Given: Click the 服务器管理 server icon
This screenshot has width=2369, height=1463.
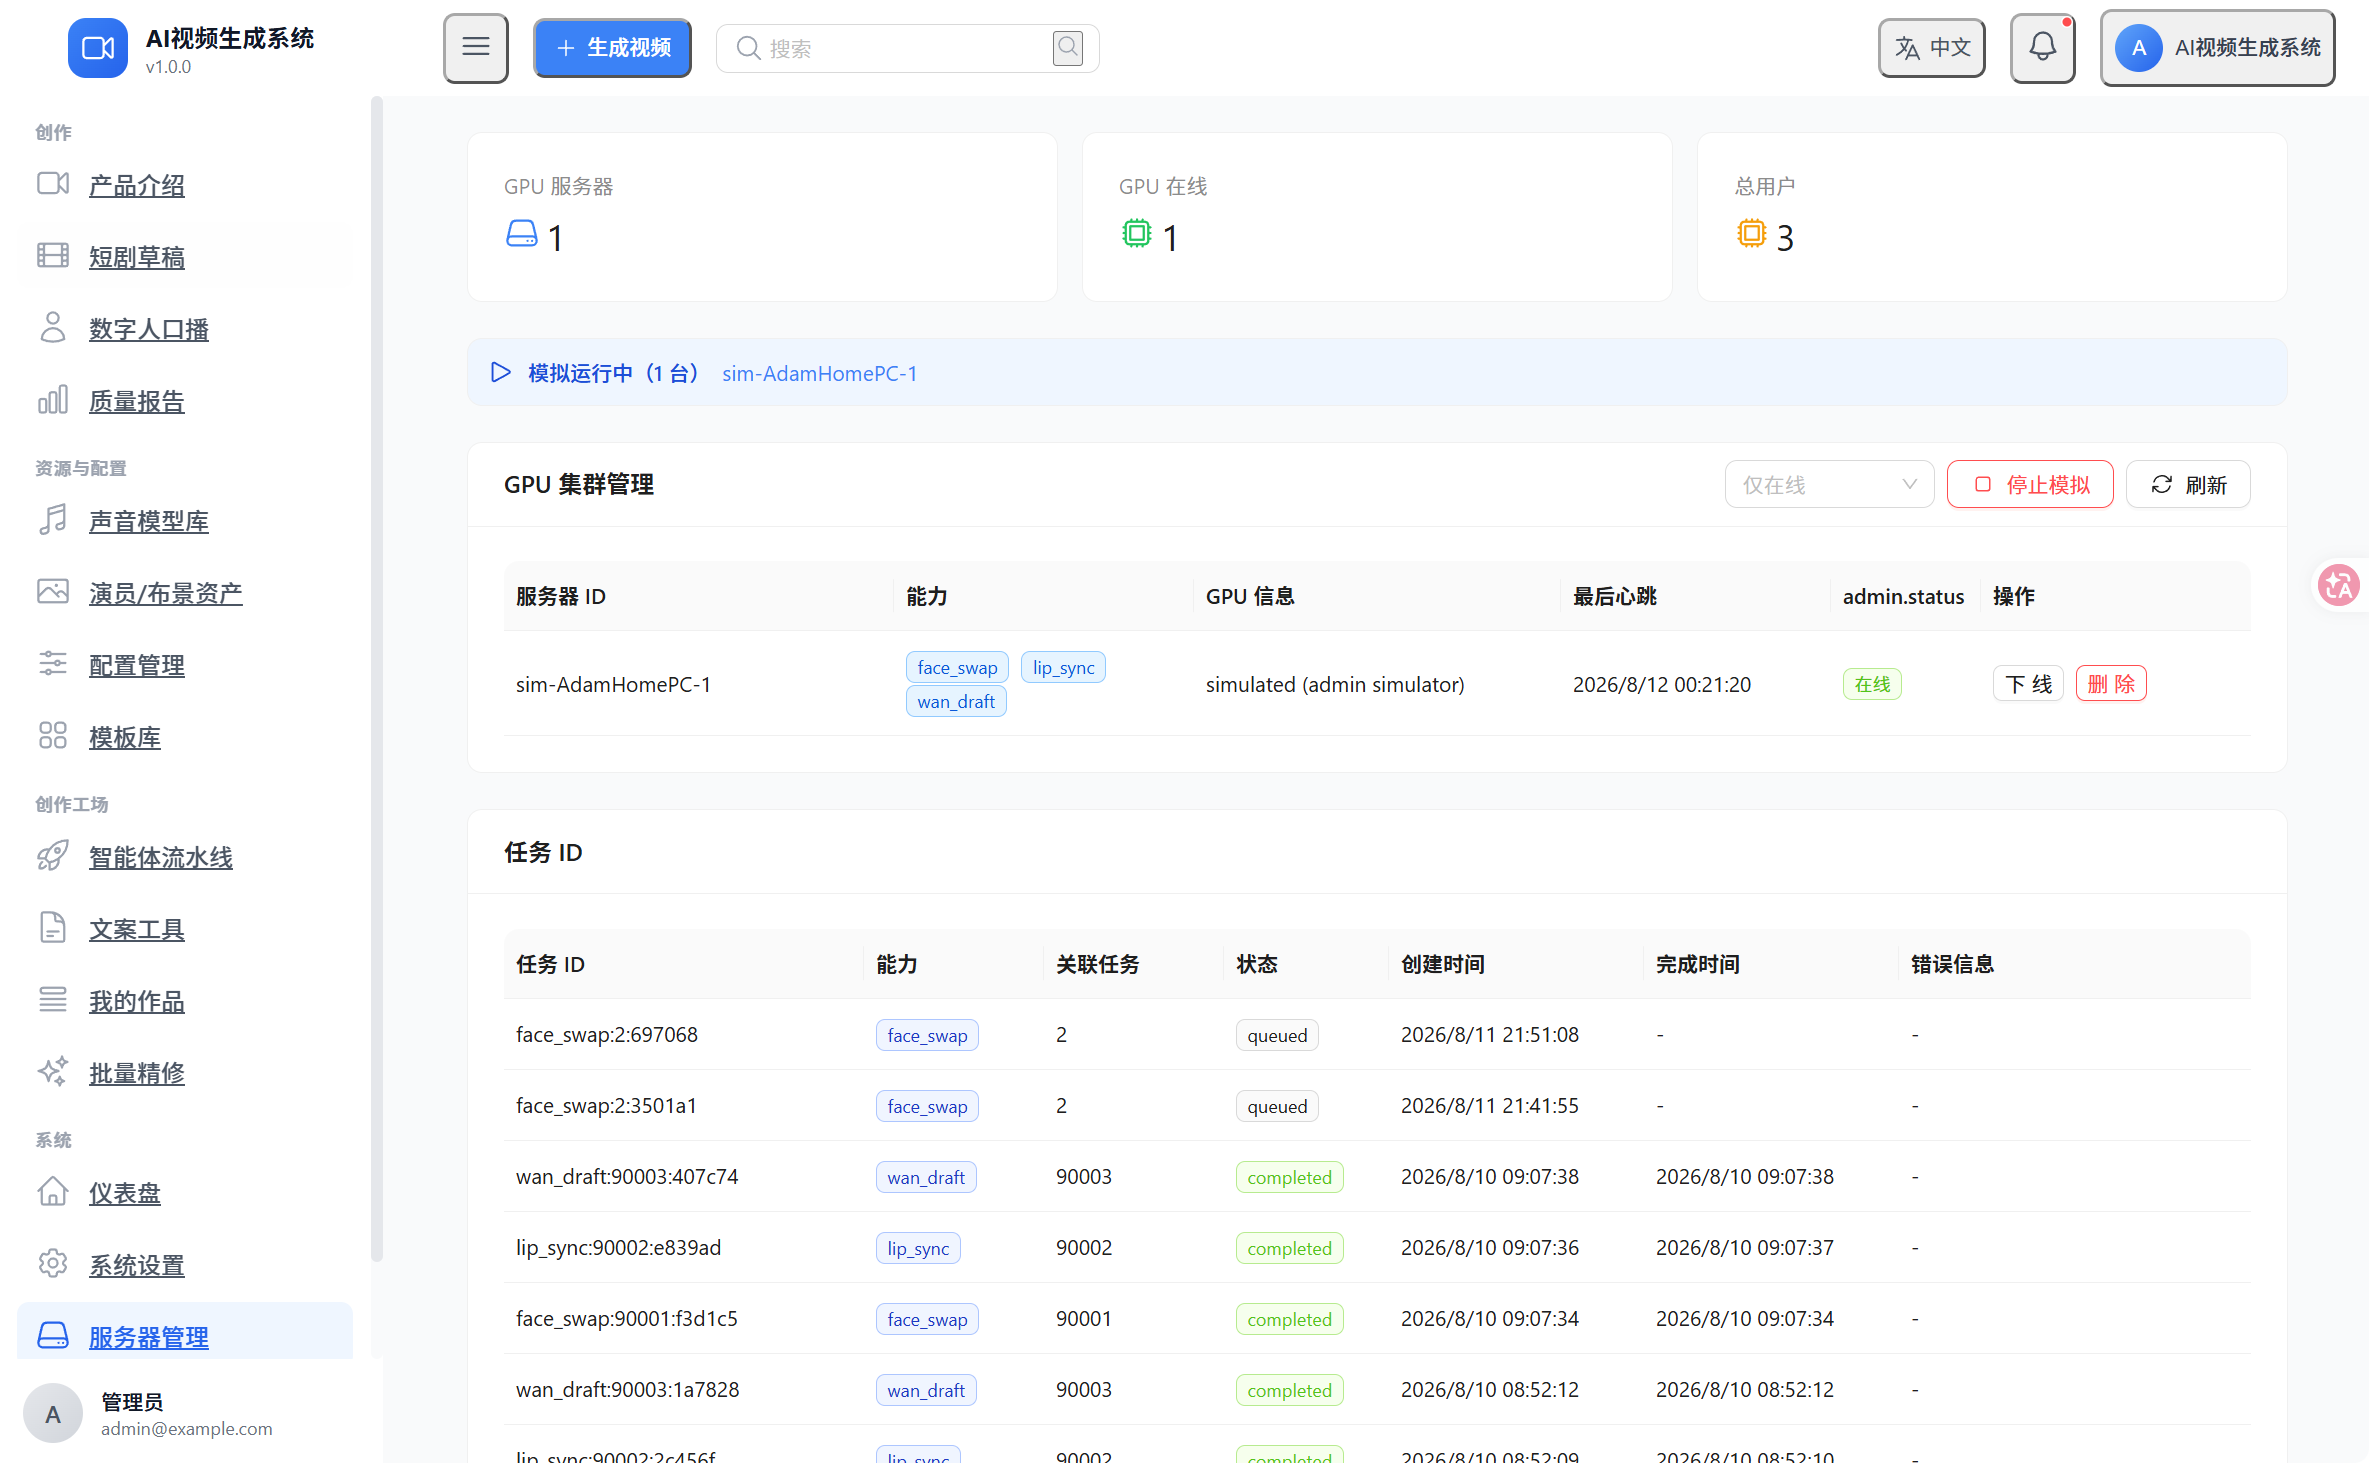Looking at the screenshot, I should coord(53,1336).
